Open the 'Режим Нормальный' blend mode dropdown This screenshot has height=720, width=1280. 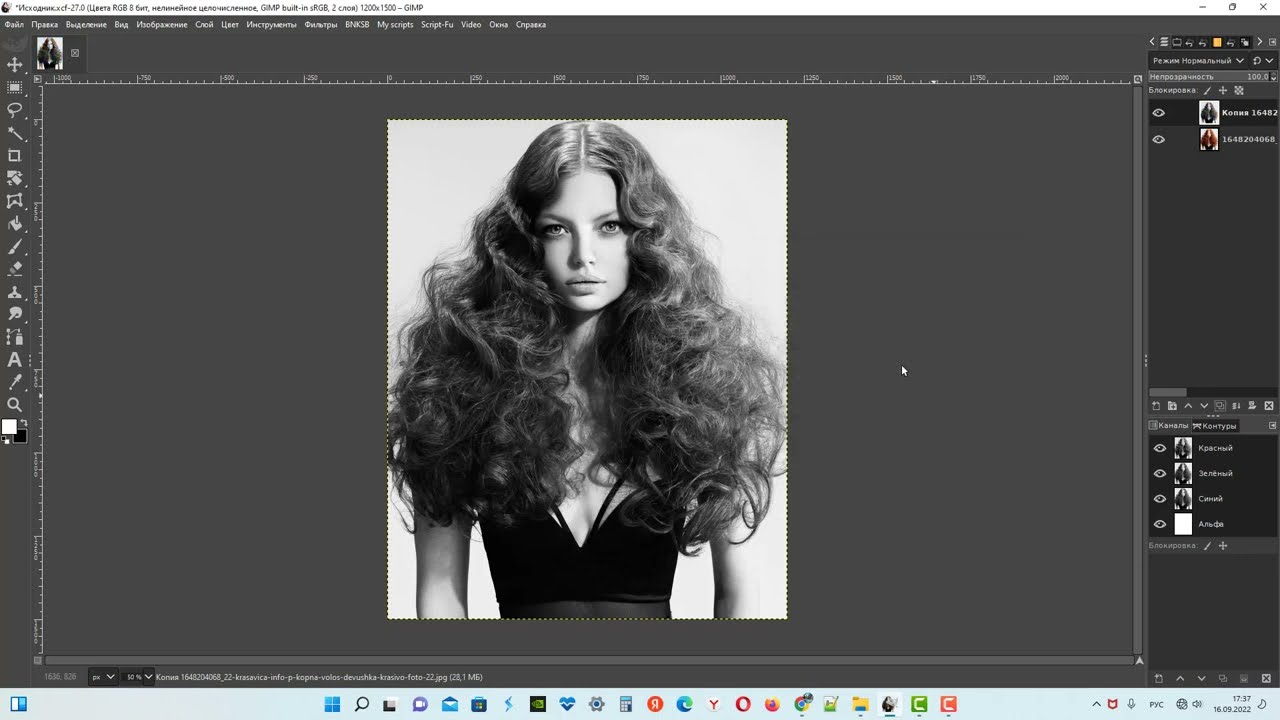pyautogui.click(x=1198, y=61)
